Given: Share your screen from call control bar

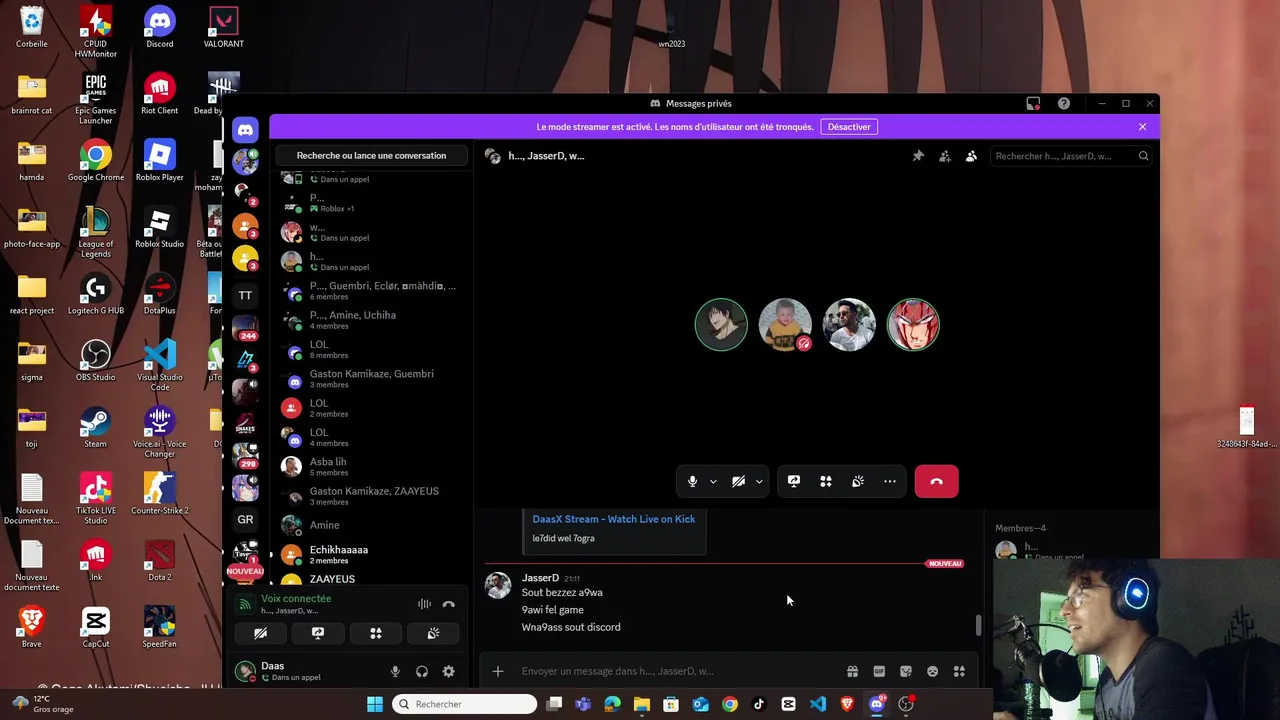Looking at the screenshot, I should pyautogui.click(x=794, y=482).
